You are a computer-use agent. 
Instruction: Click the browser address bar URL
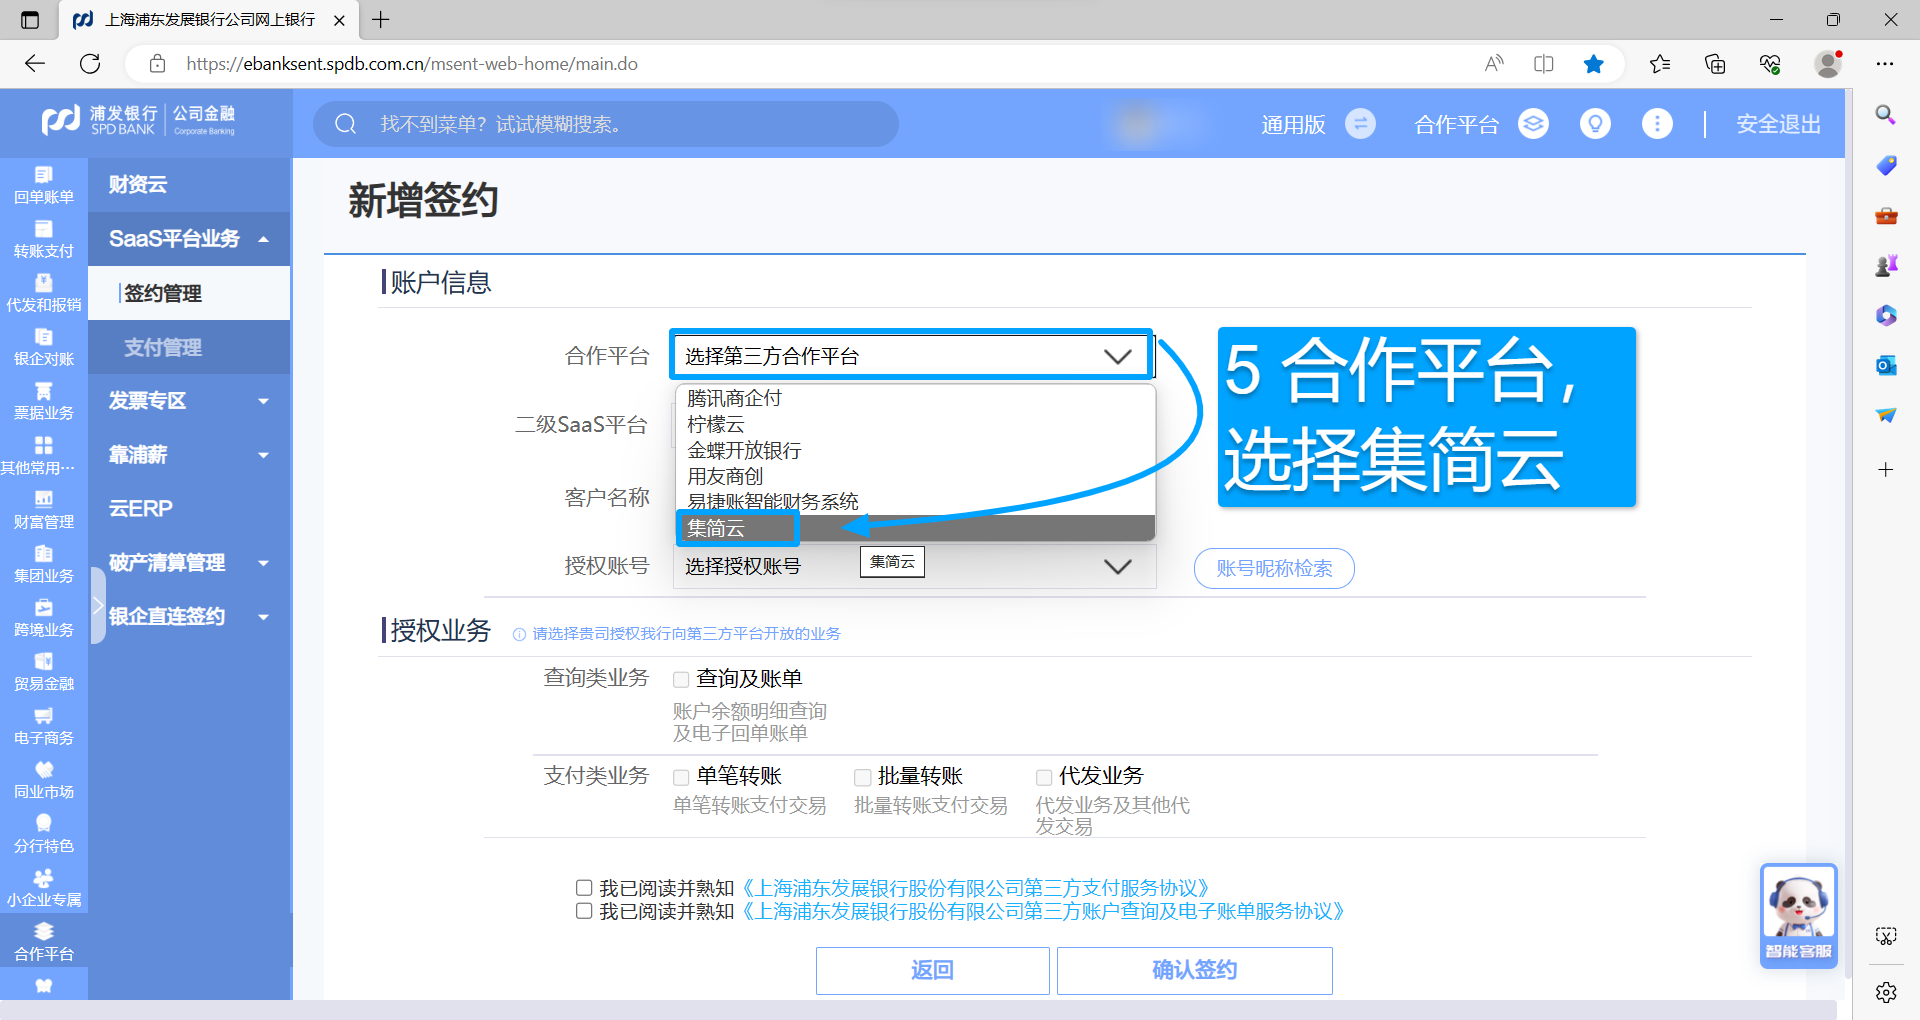pos(412,64)
